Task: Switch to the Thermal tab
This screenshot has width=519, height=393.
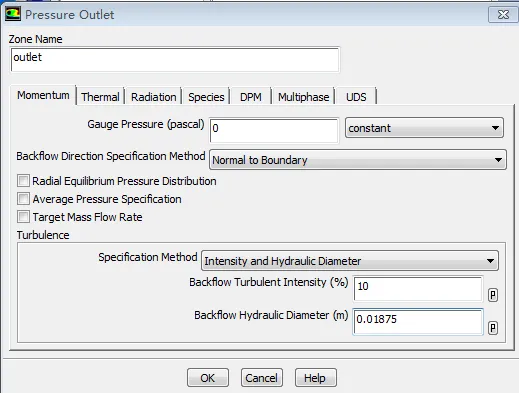Action: click(x=100, y=97)
